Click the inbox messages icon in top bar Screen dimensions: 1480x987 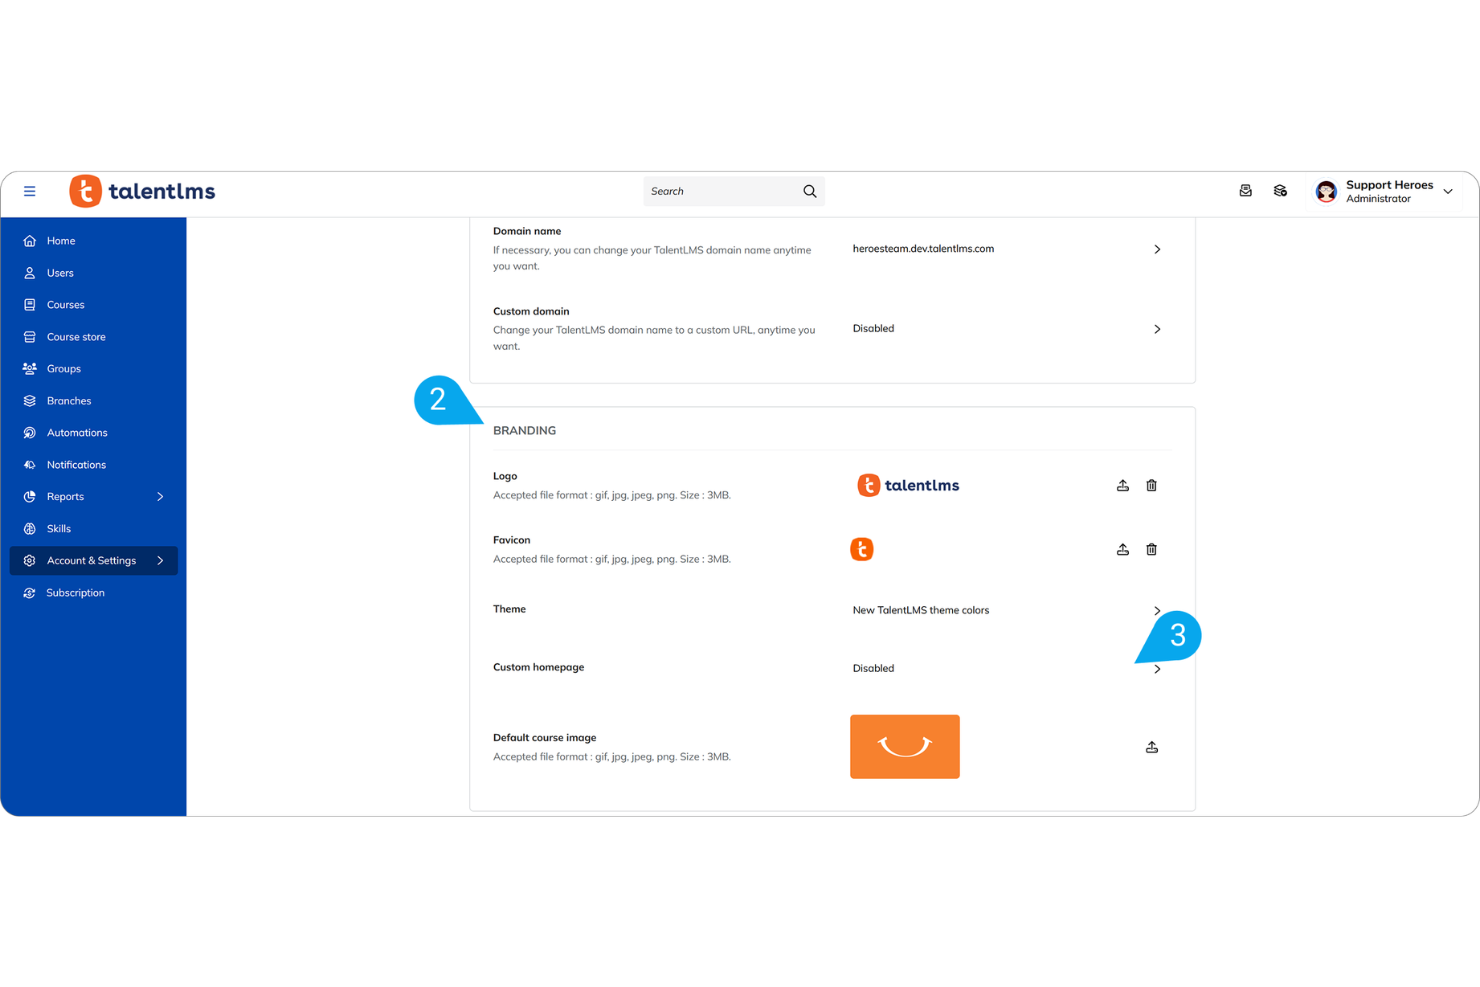1245,190
